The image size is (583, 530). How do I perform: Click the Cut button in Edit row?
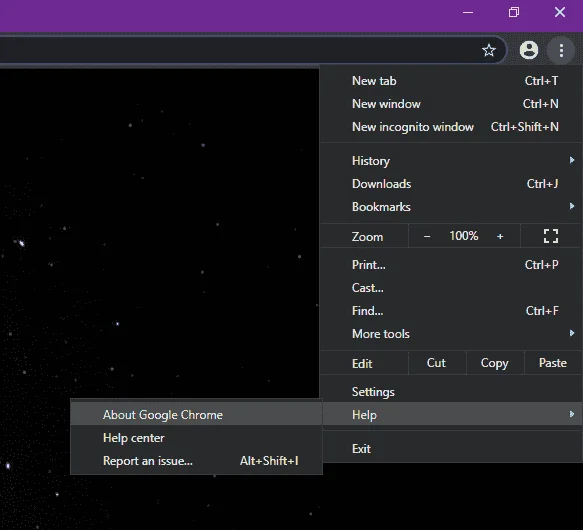tap(437, 363)
